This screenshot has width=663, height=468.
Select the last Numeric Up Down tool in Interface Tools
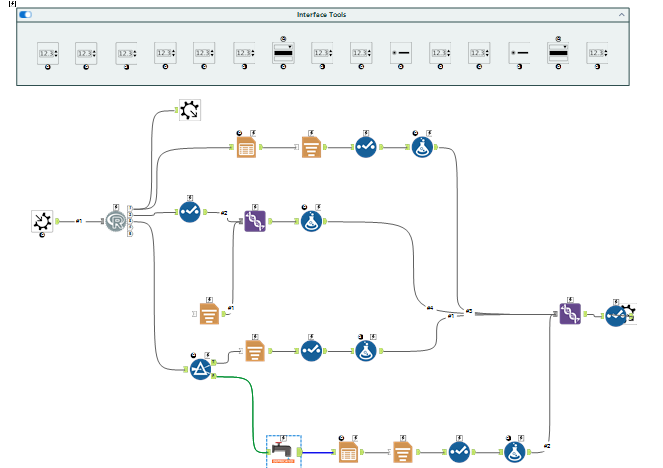click(597, 53)
